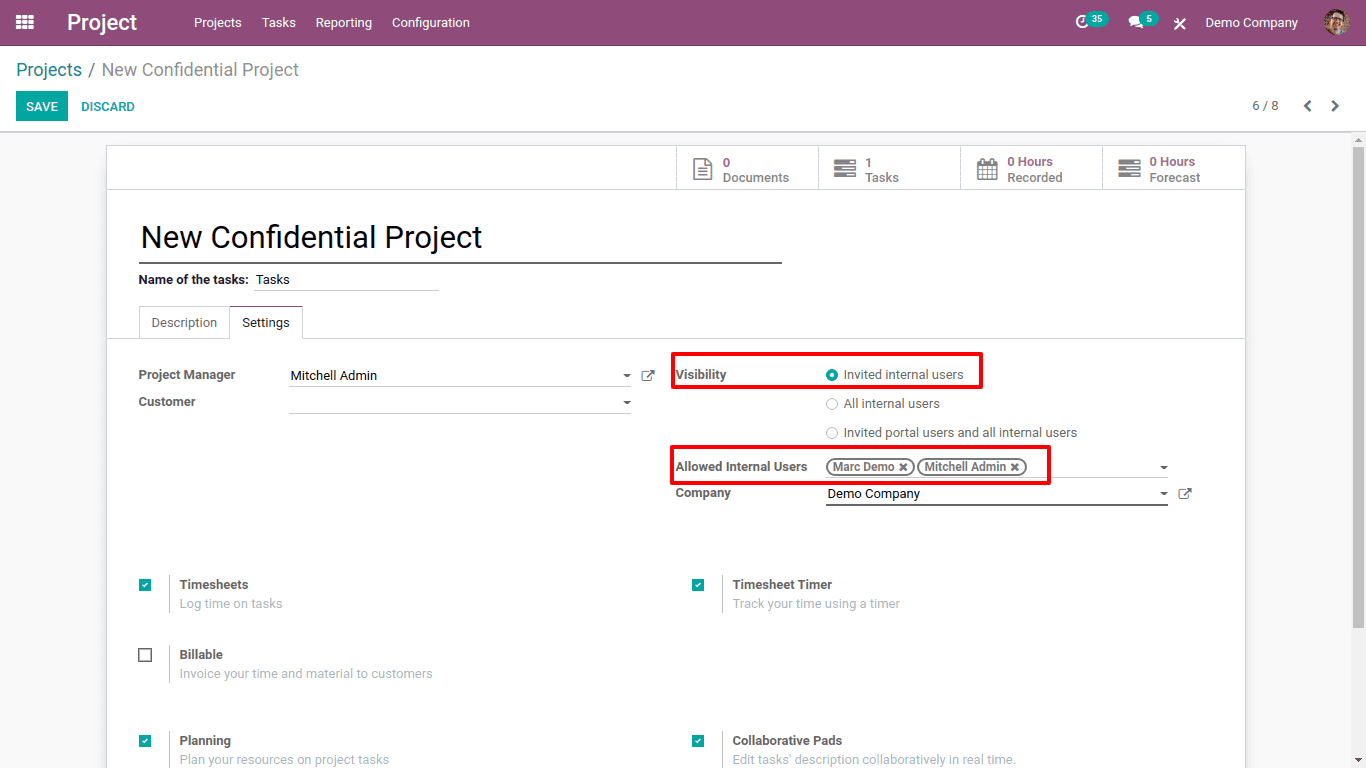Open the Projects menu
This screenshot has width=1366, height=768.
click(218, 22)
